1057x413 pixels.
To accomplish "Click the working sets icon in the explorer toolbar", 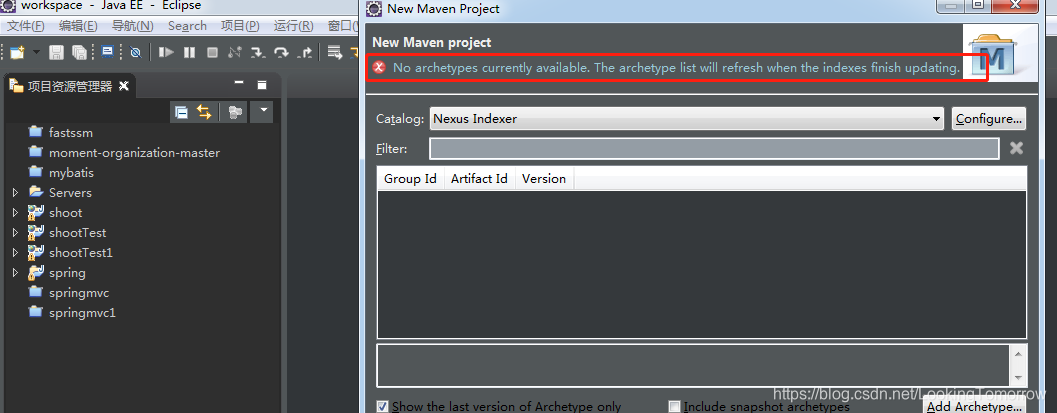I will [235, 113].
